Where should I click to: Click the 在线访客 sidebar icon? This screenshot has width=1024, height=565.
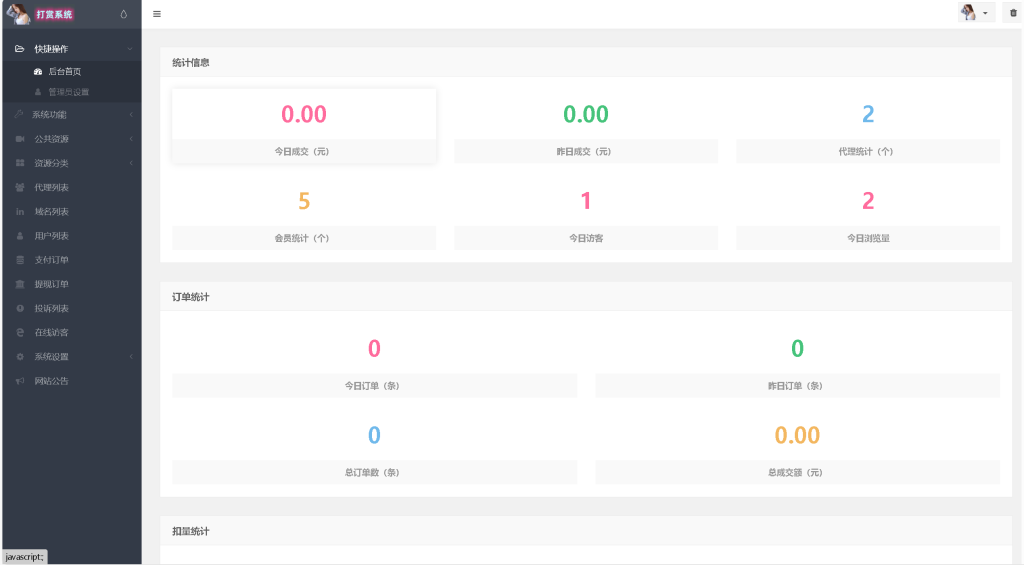20,332
